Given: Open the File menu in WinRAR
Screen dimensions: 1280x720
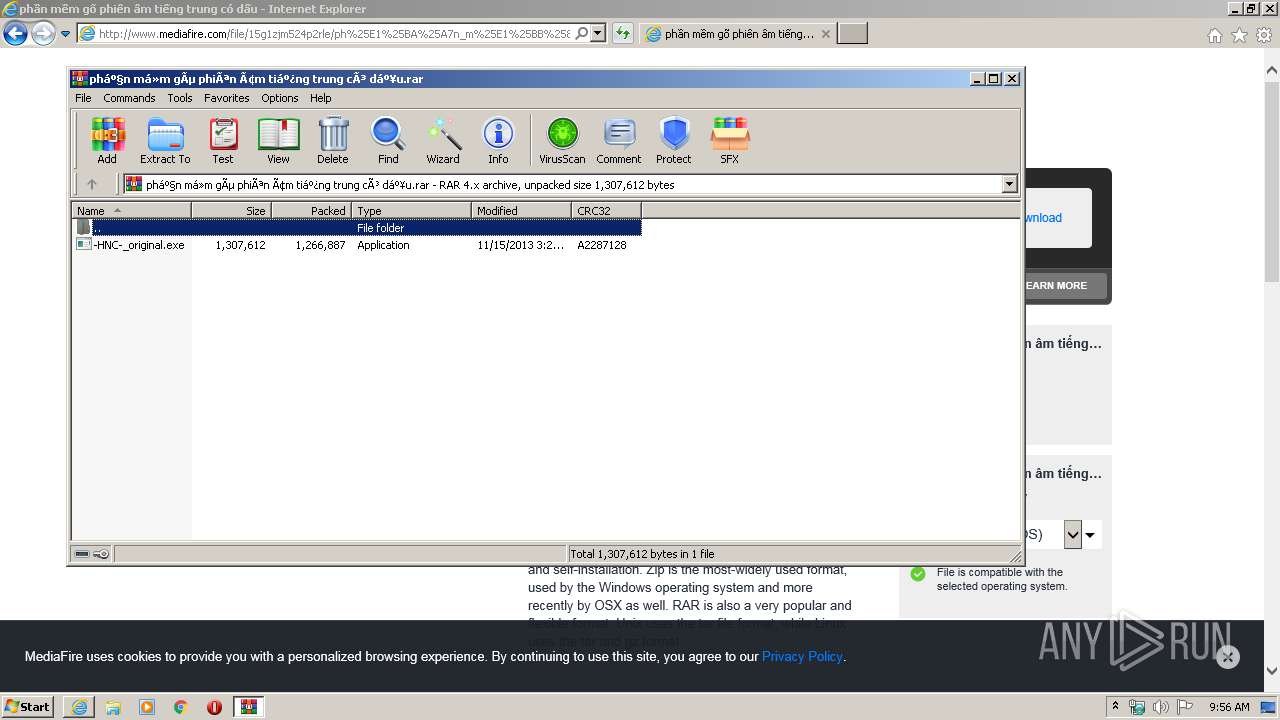Looking at the screenshot, I should click(83, 98).
